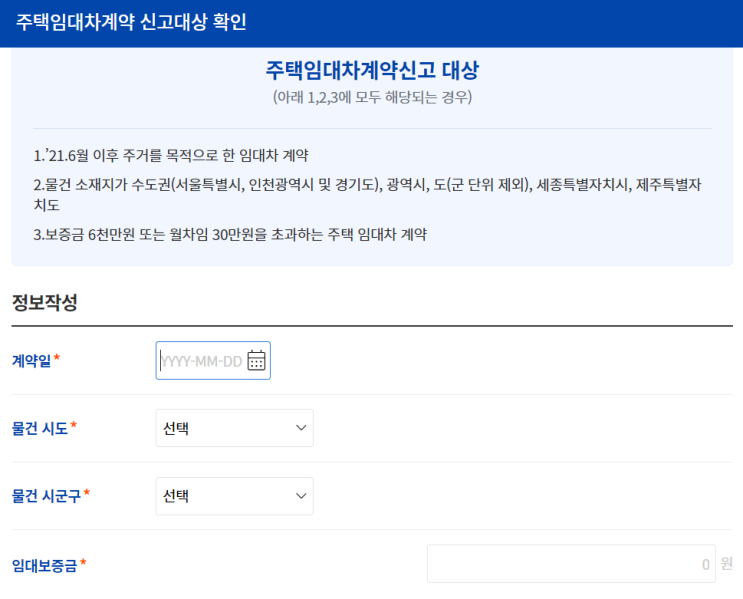Open the 물건 시도 dropdown
This screenshot has height=599, width=743.
[235, 428]
